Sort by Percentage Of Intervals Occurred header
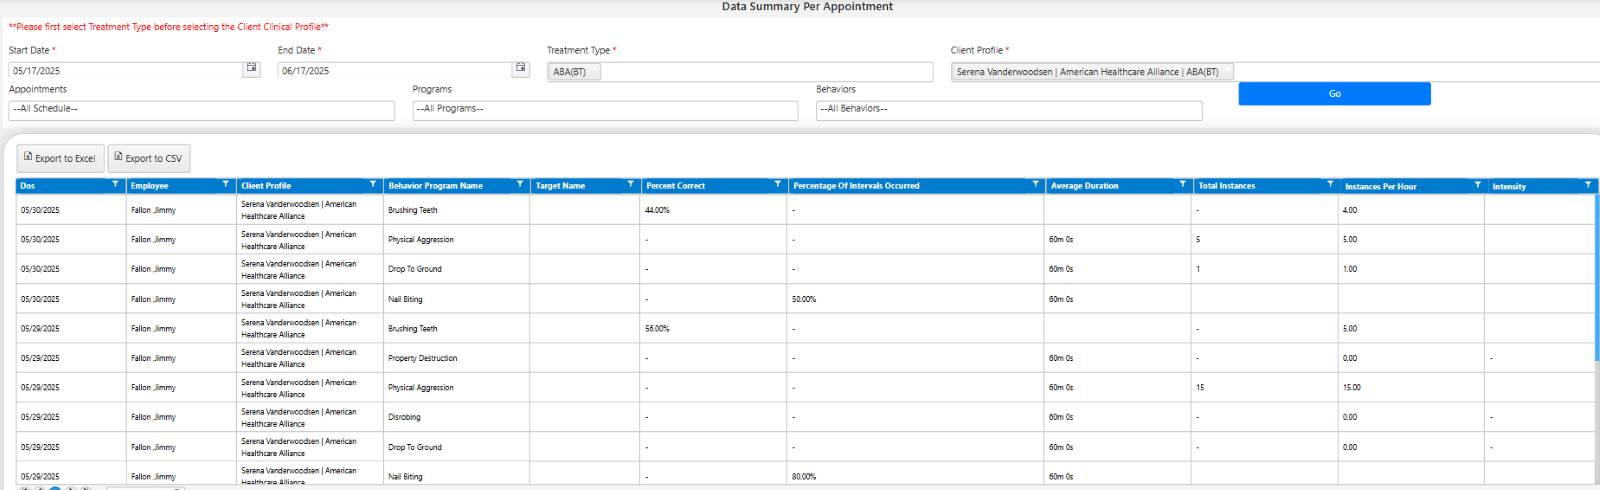 coord(856,186)
